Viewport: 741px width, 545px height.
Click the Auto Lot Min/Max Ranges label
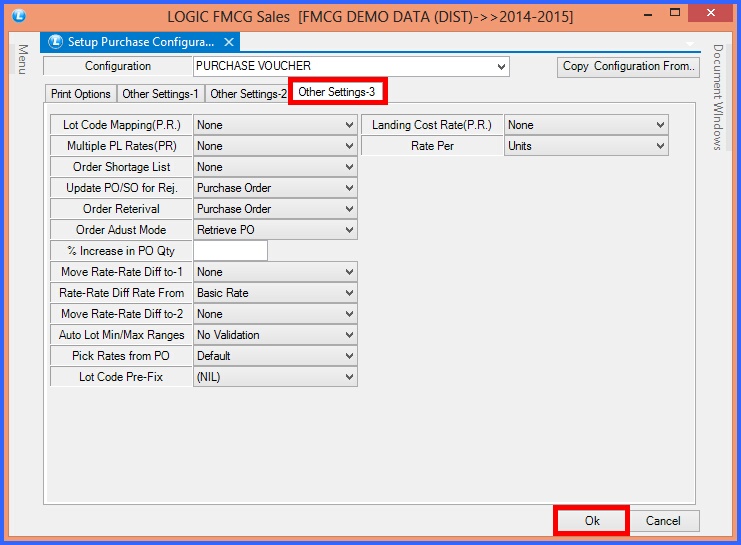pos(121,335)
